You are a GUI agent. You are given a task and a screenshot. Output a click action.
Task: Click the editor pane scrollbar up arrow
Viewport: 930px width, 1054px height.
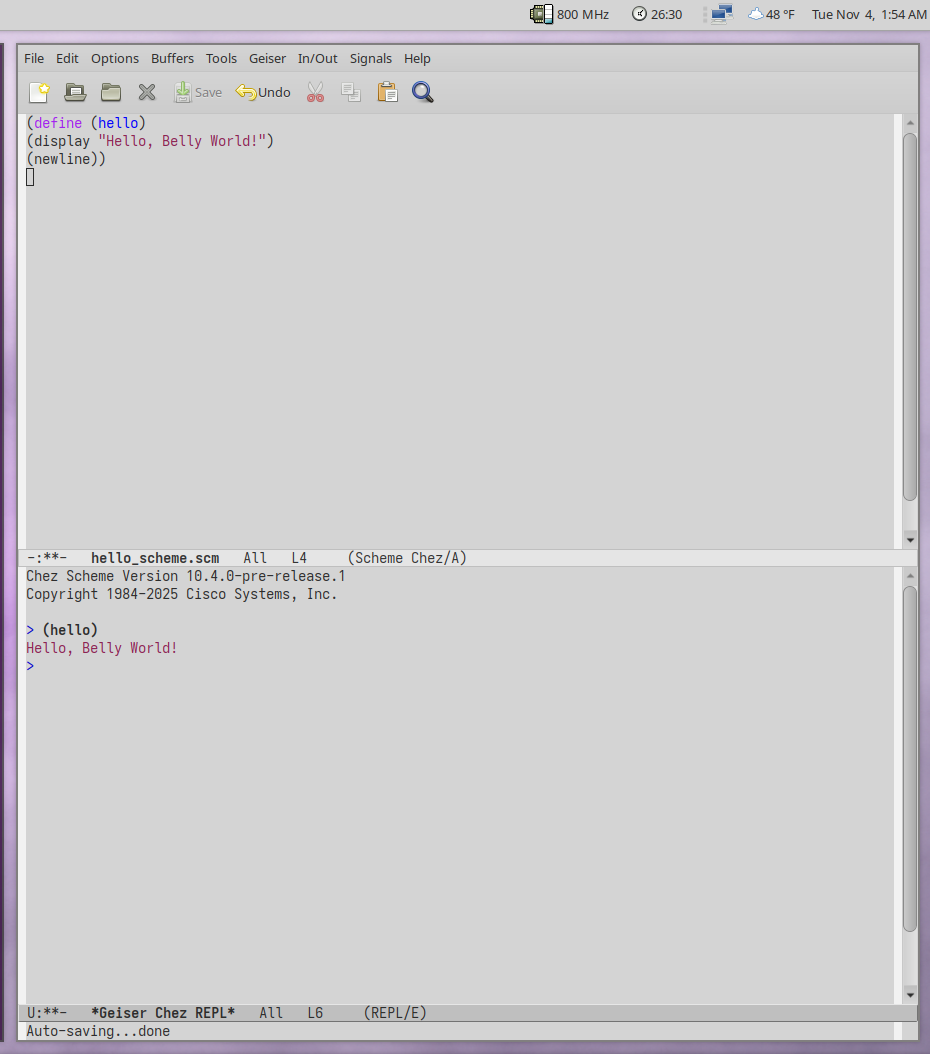[910, 123]
